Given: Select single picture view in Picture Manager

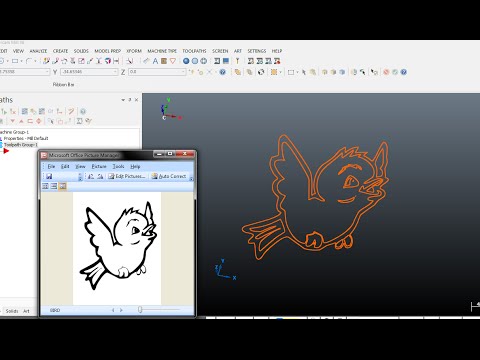Looking at the screenshot, I should (x=62, y=186).
